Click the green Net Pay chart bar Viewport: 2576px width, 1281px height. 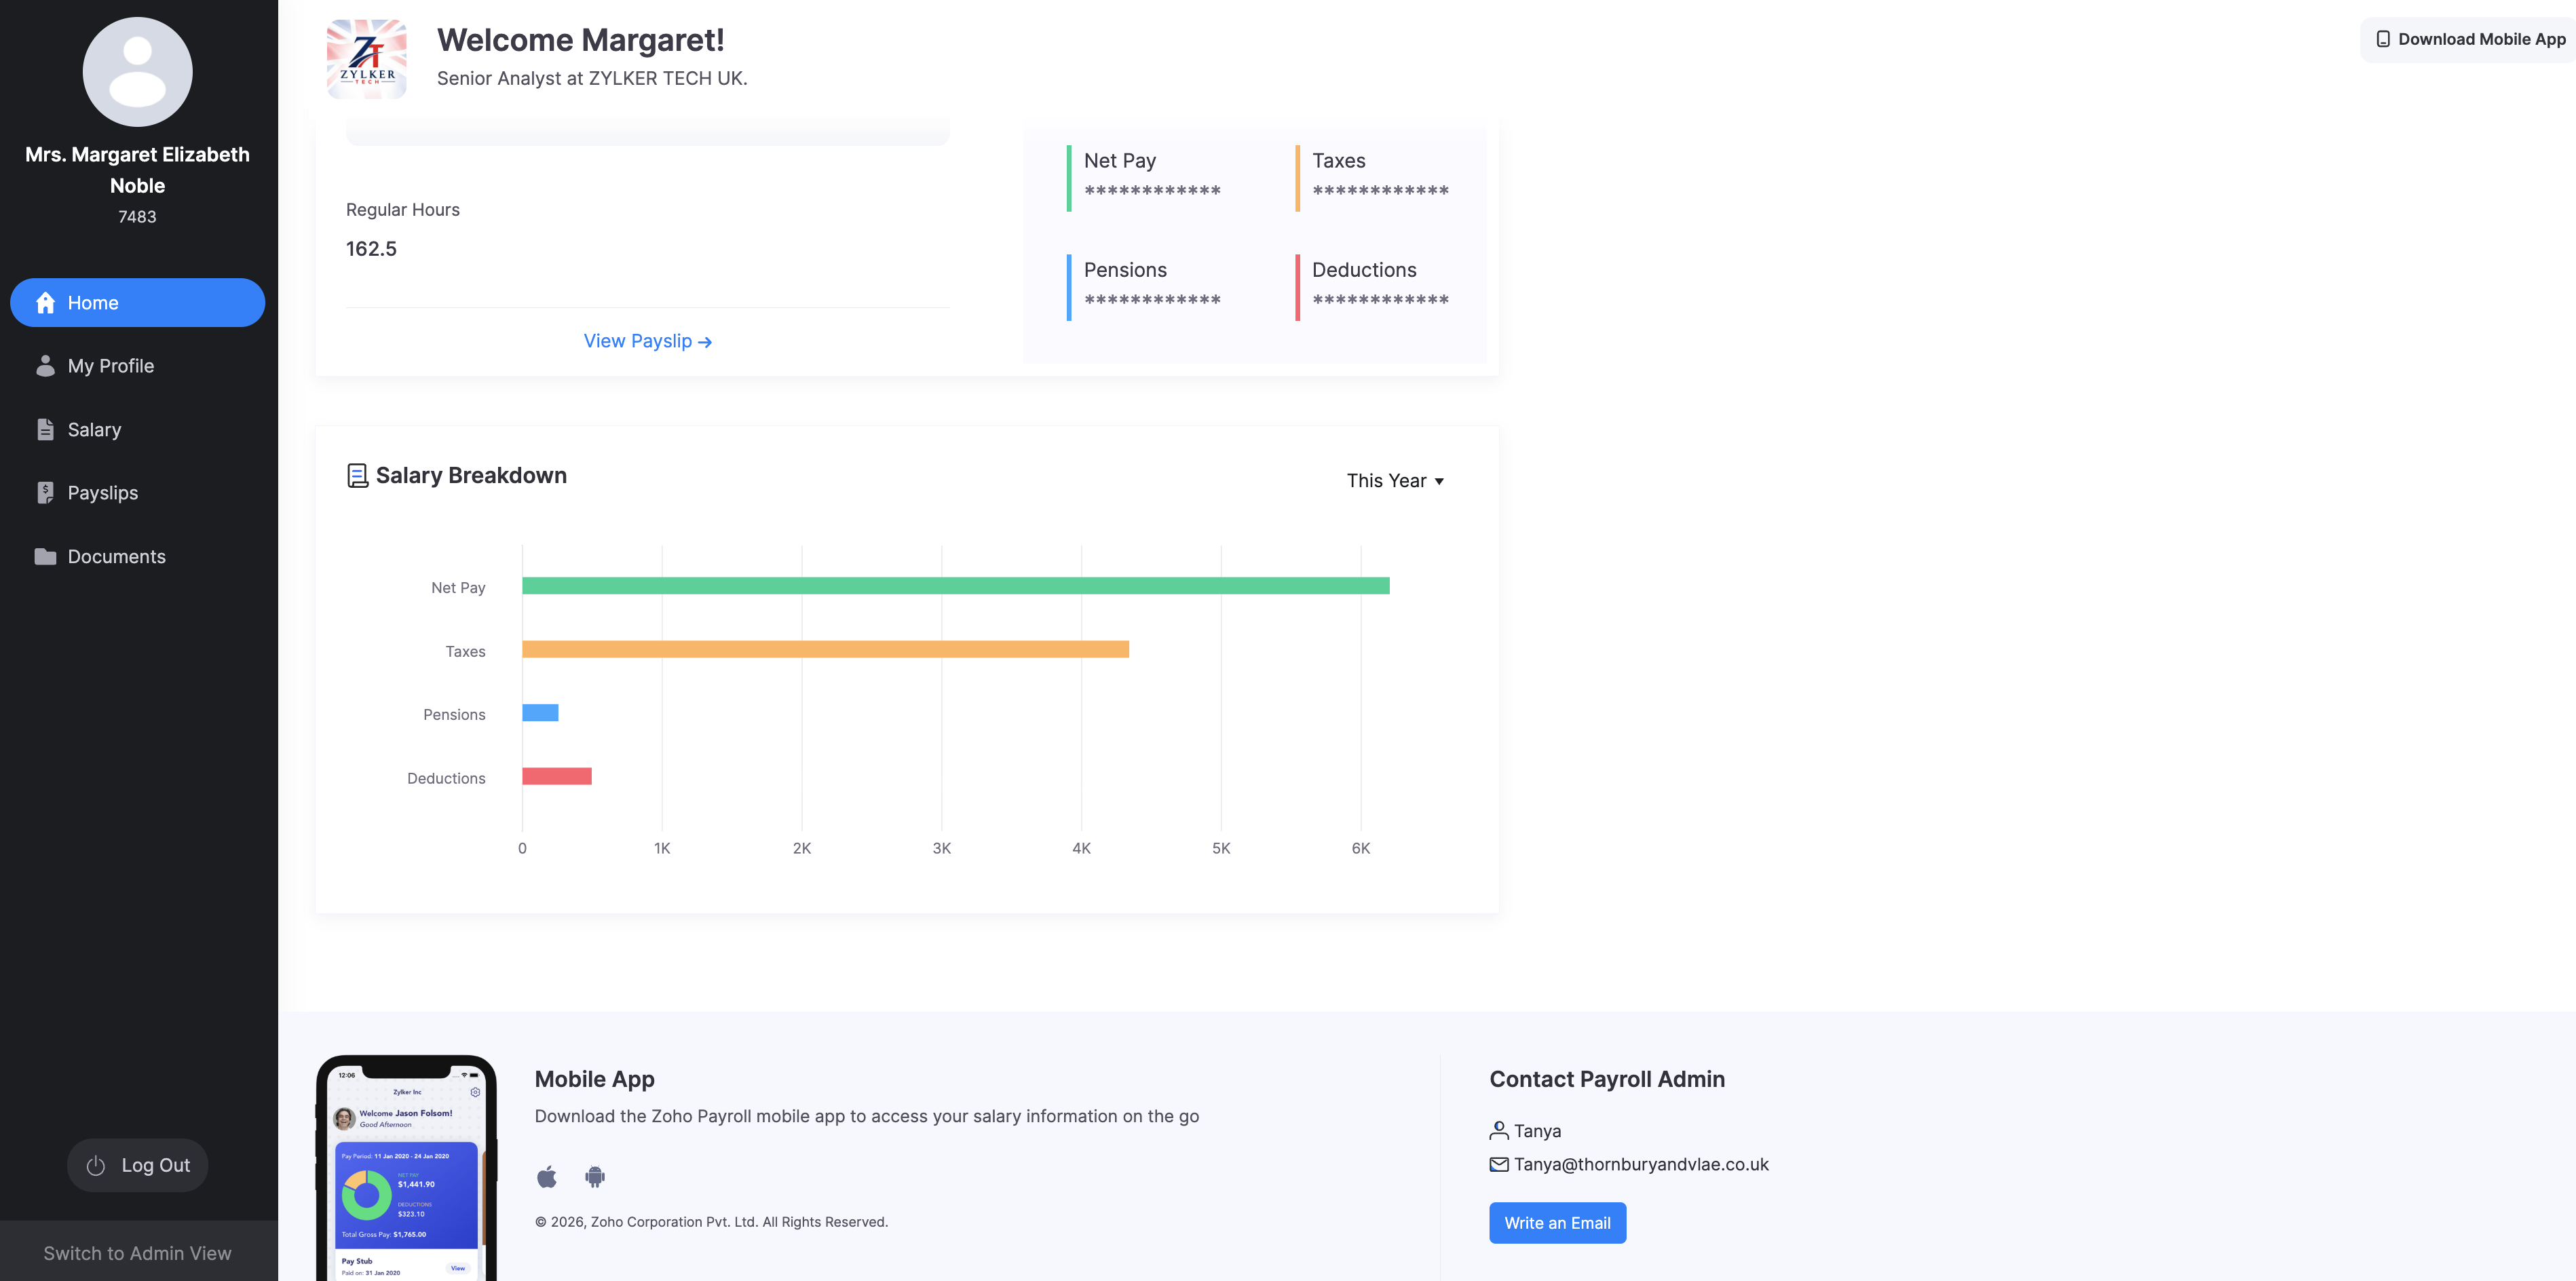955,586
